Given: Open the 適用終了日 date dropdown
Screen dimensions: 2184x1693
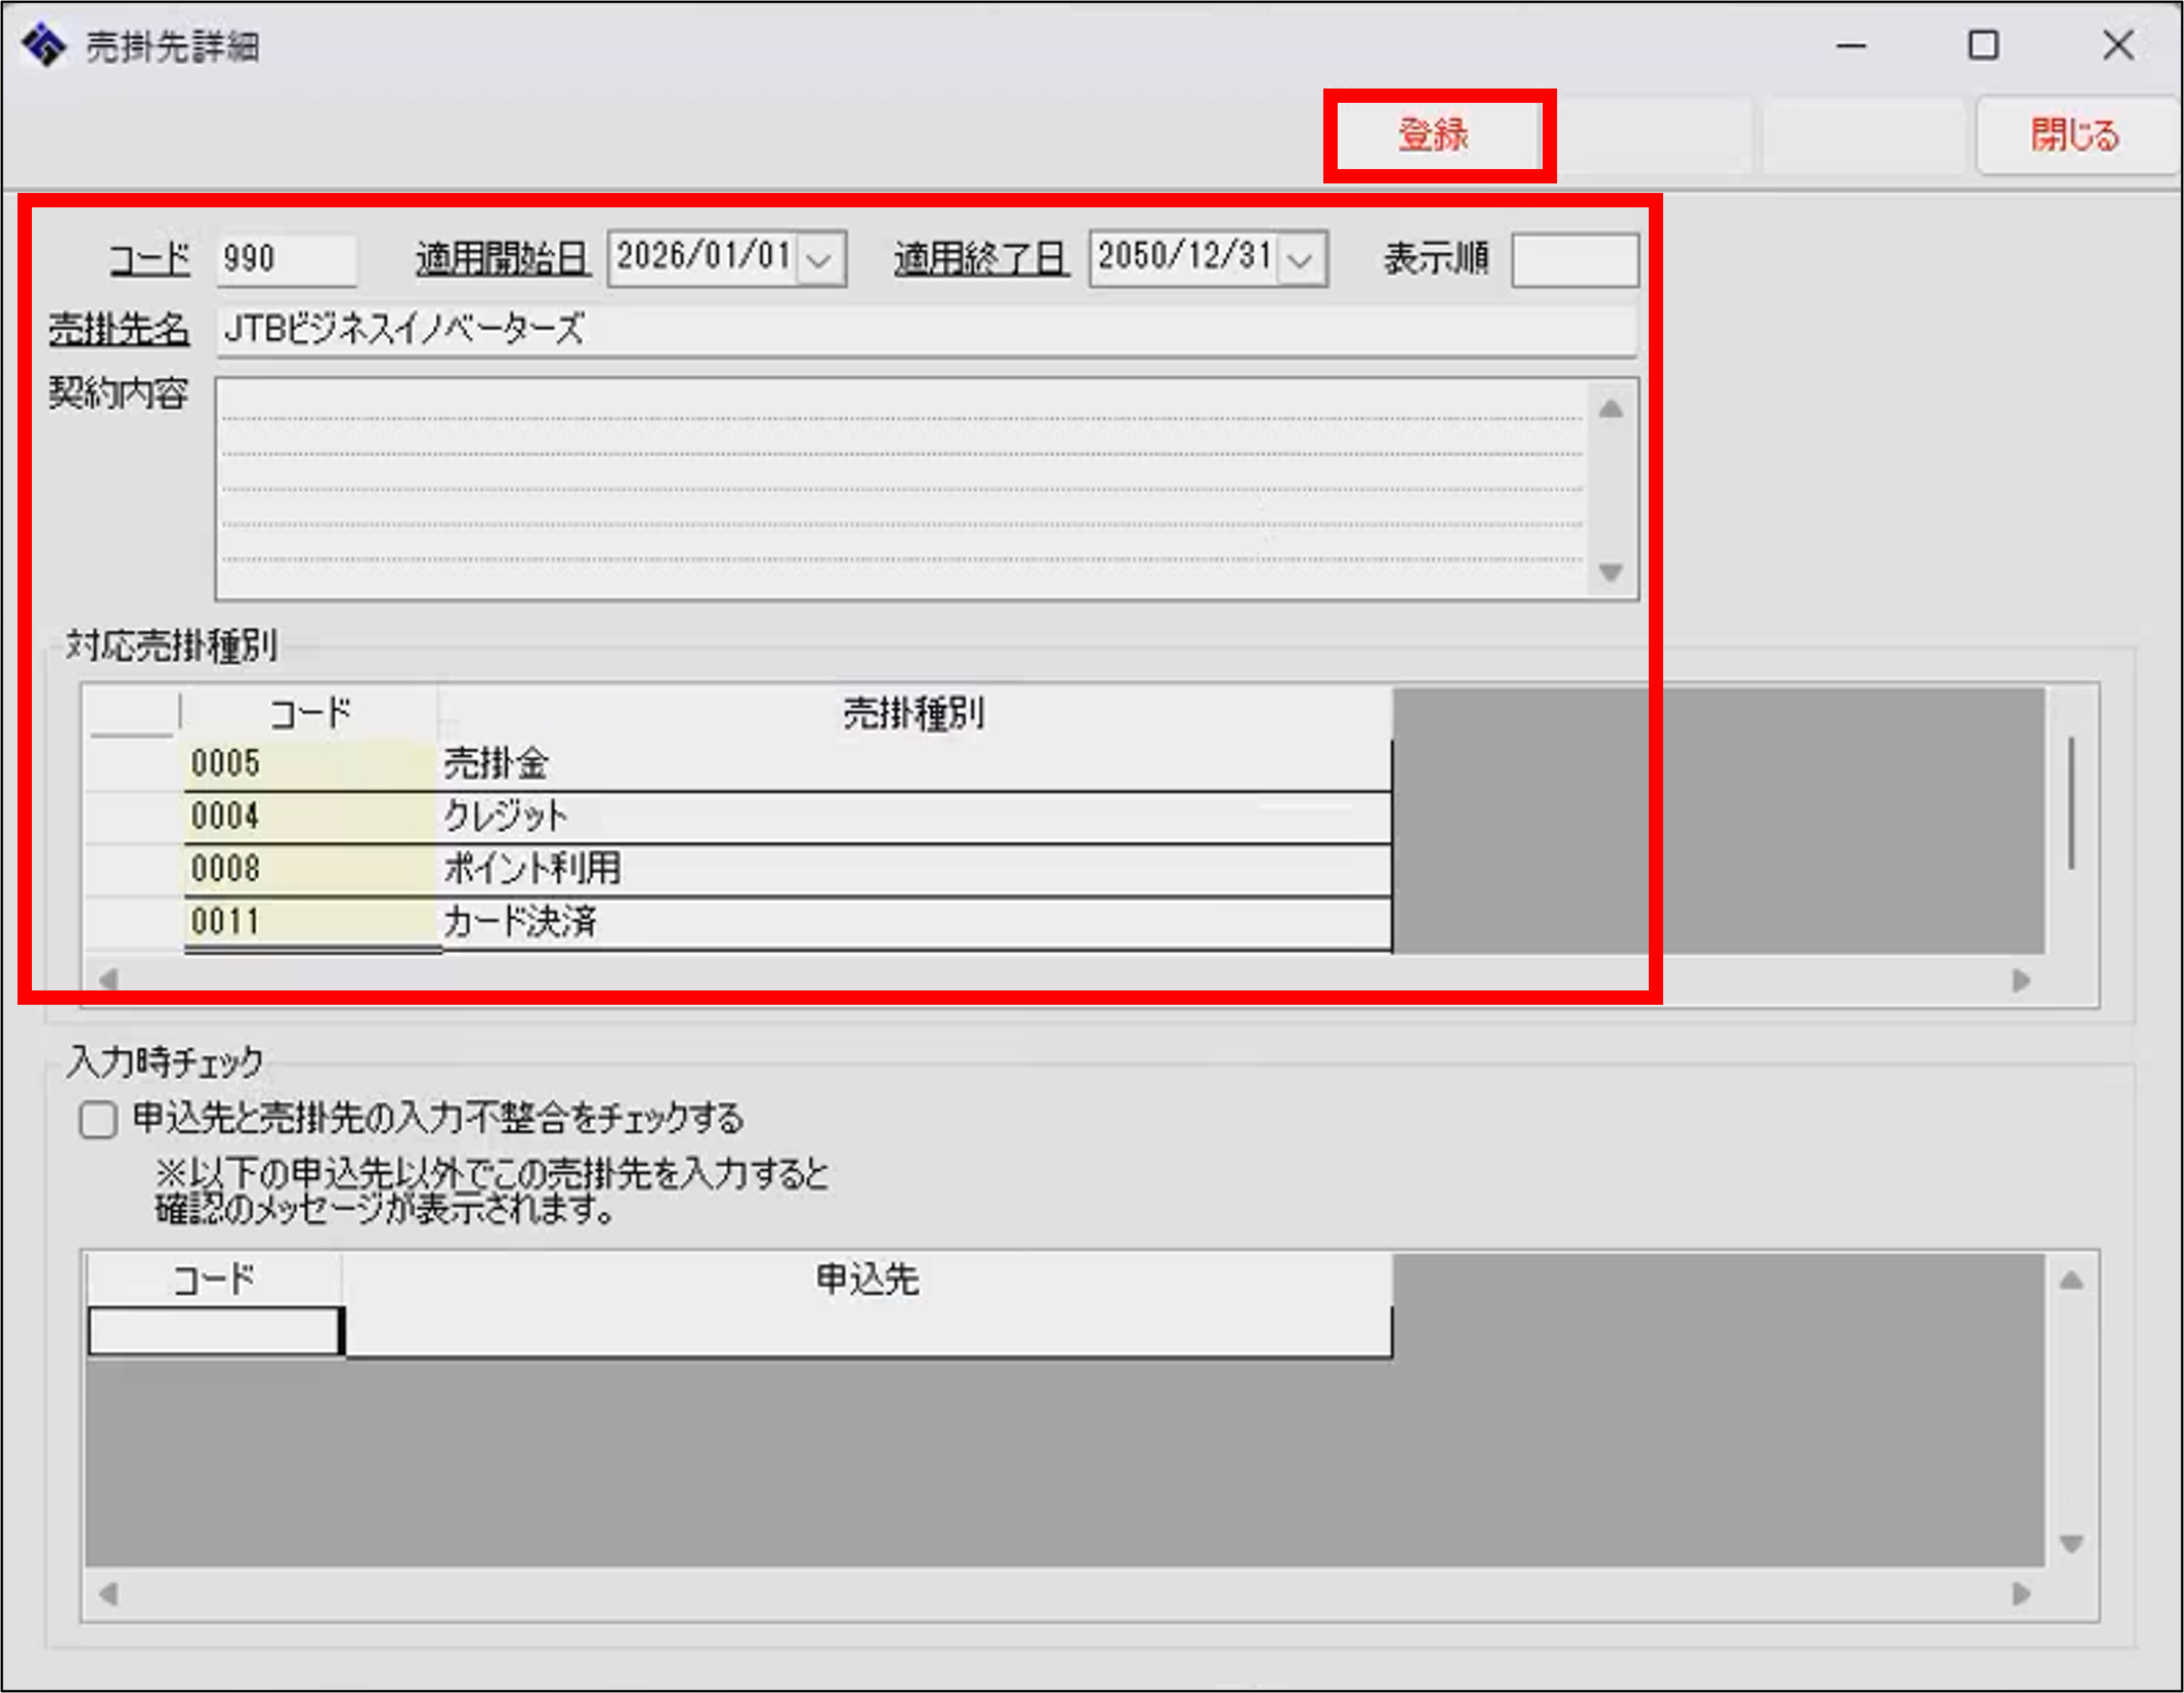Looking at the screenshot, I should (1300, 259).
